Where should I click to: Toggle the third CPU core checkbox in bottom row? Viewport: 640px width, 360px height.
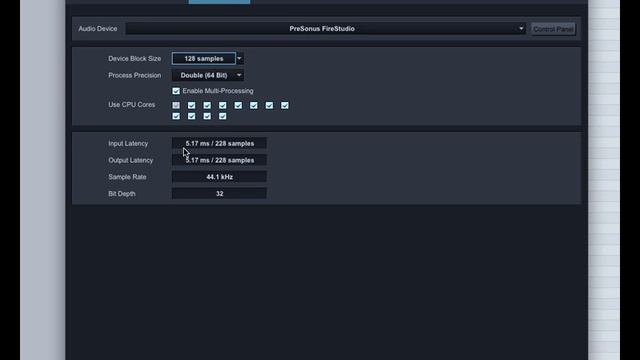(x=207, y=116)
